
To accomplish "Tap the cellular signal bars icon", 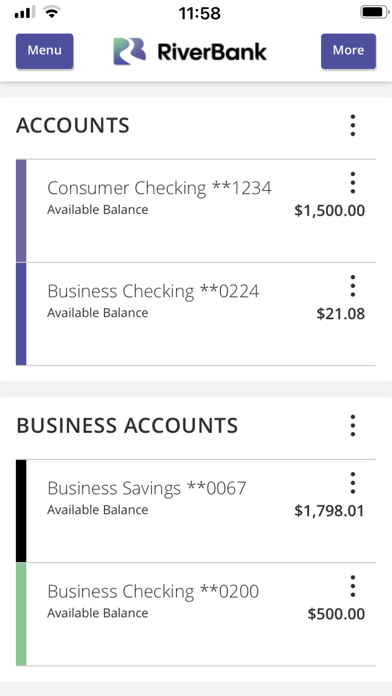I will click(24, 13).
